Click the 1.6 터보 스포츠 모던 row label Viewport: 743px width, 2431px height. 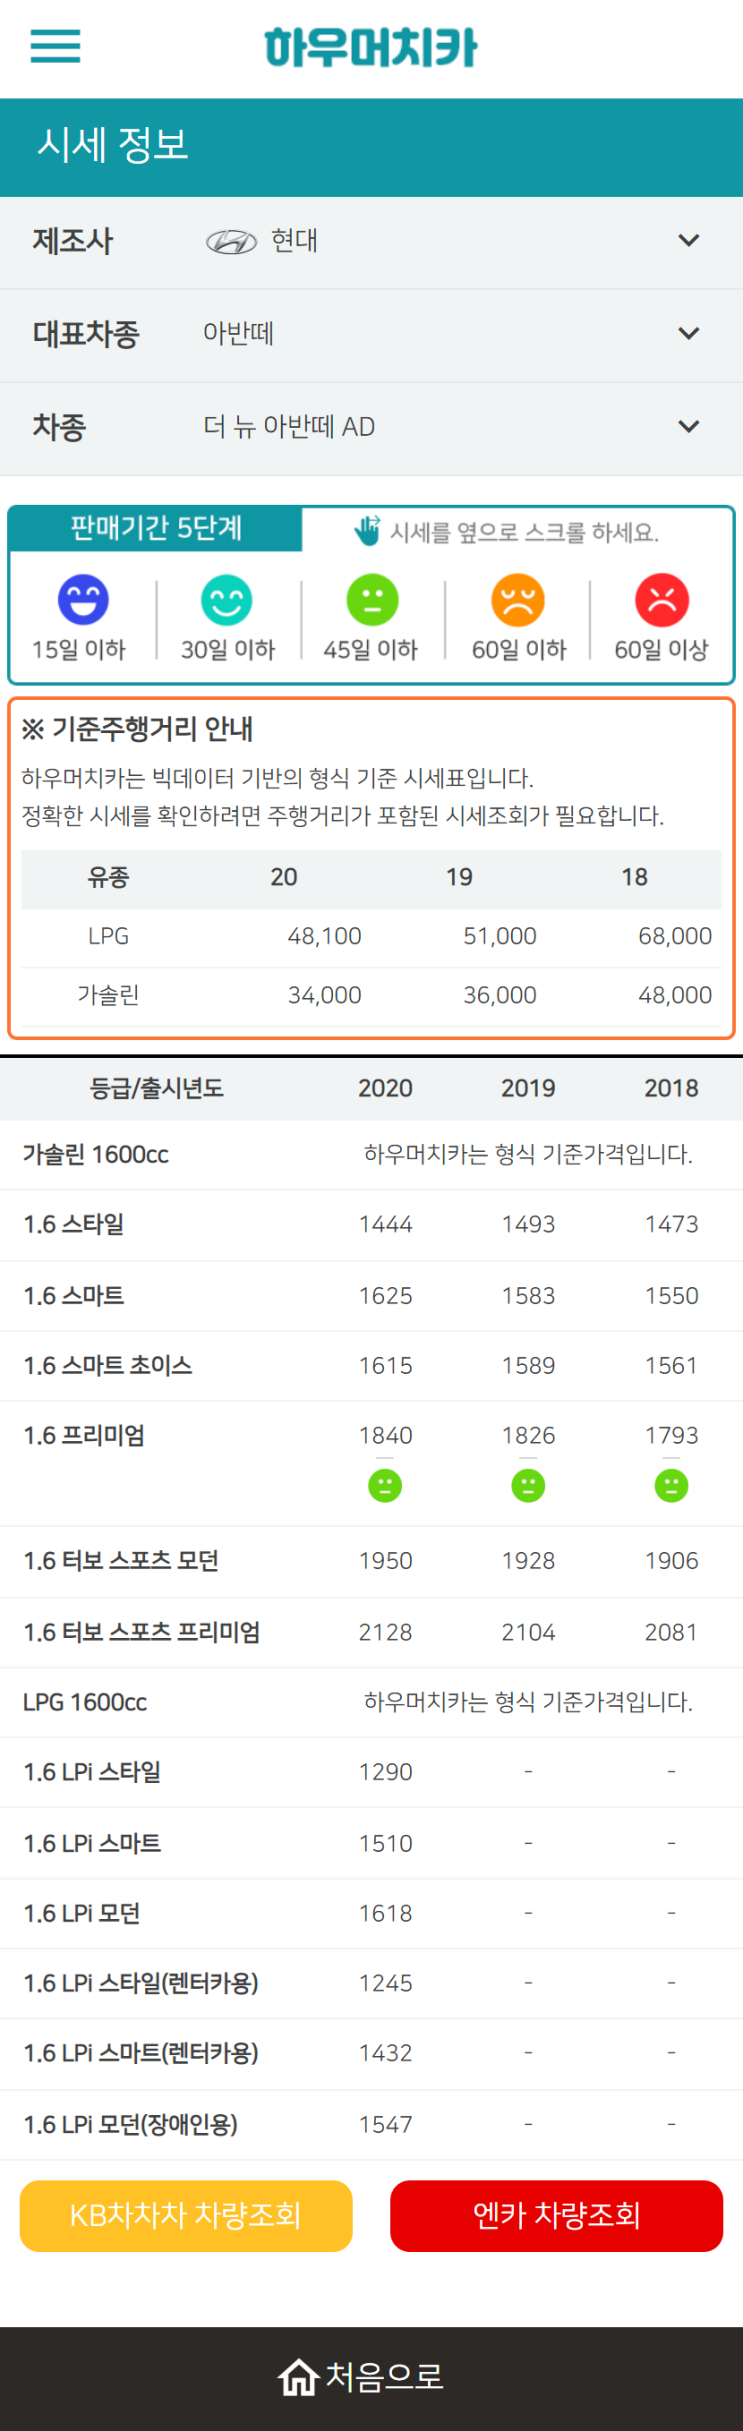tap(121, 1561)
